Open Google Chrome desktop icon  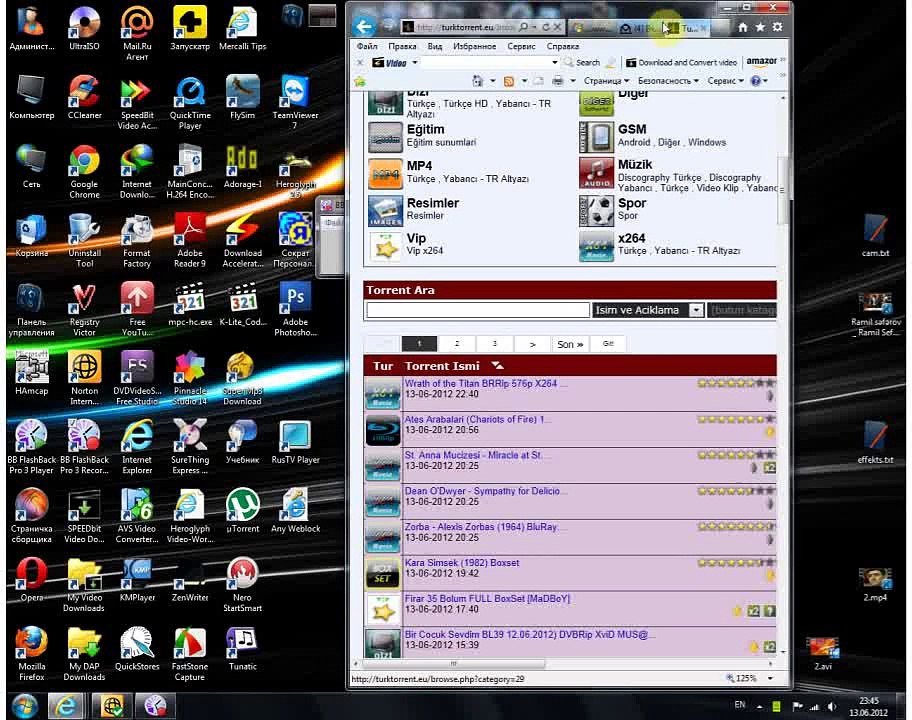point(84,172)
